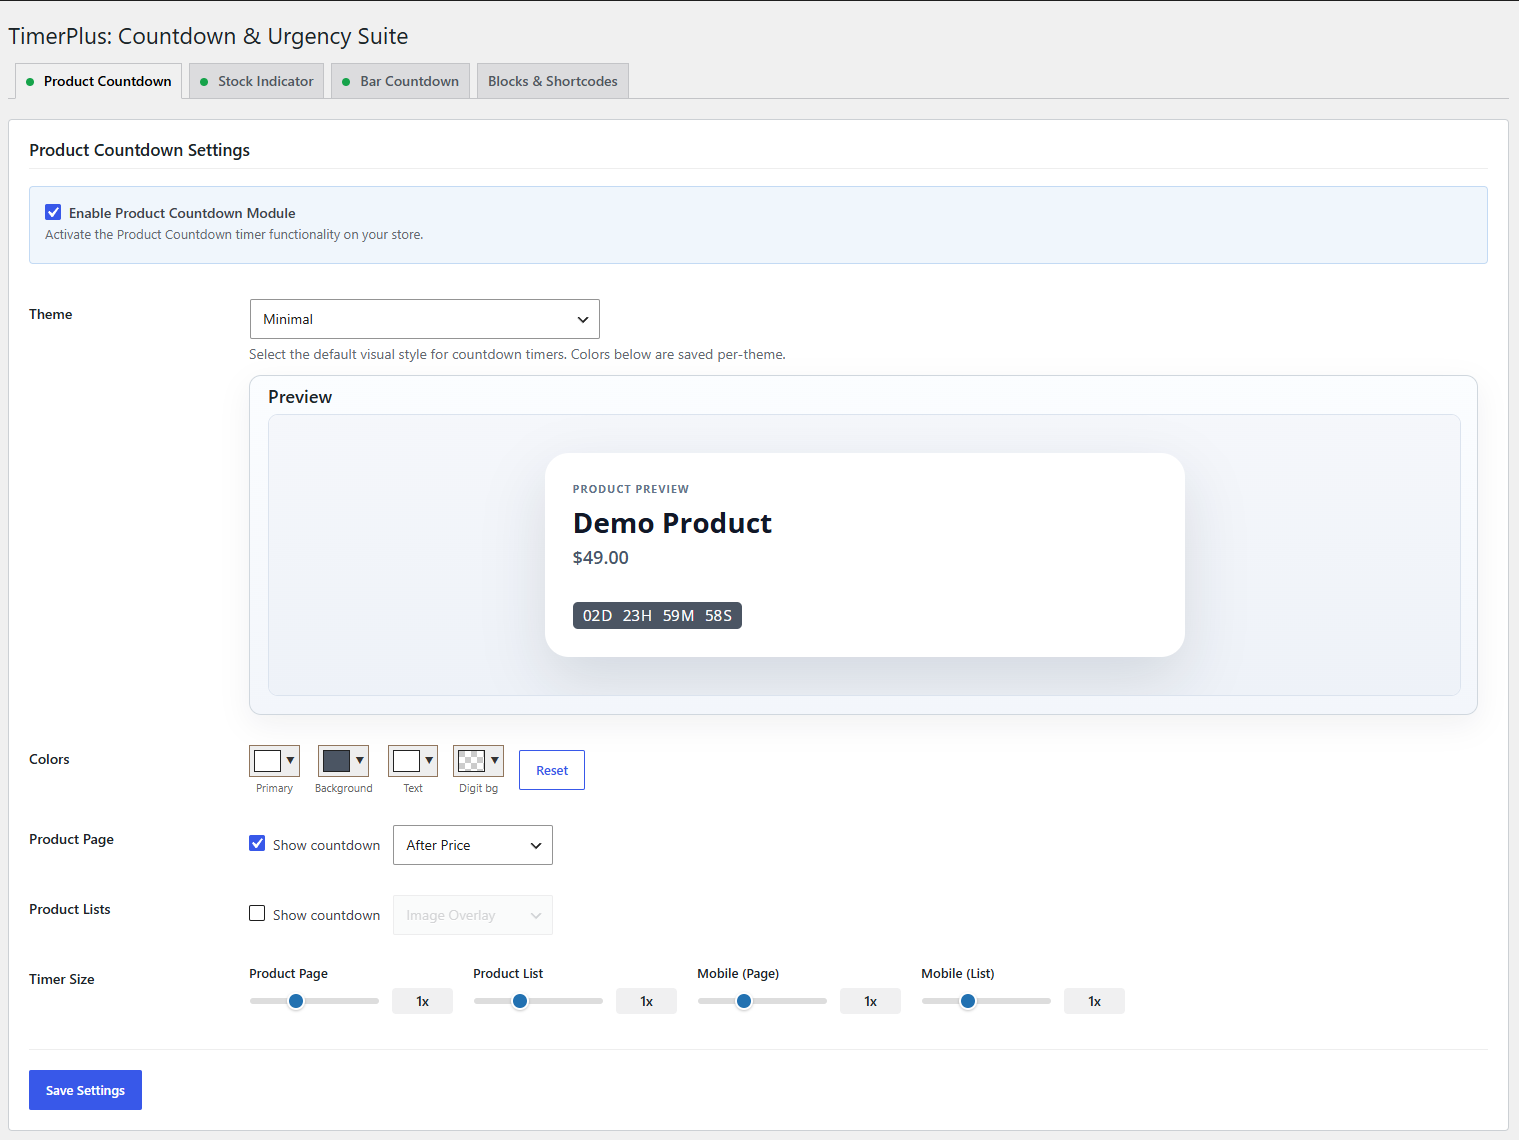Click the Product Countdown Settings heading
The width and height of the screenshot is (1519, 1140).
[139, 150]
